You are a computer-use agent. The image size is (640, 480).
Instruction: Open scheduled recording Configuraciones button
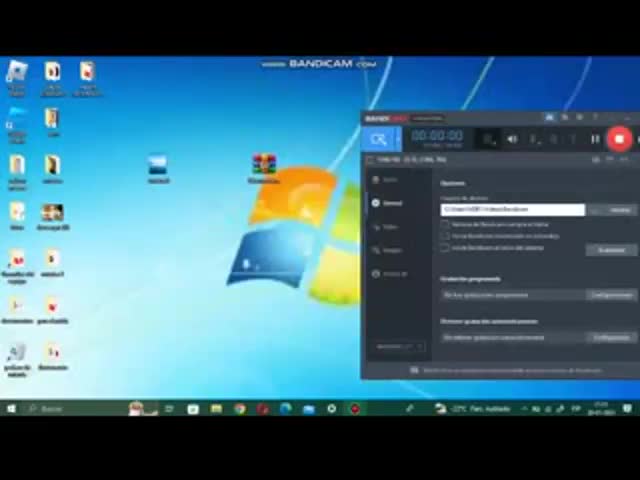tap(610, 295)
